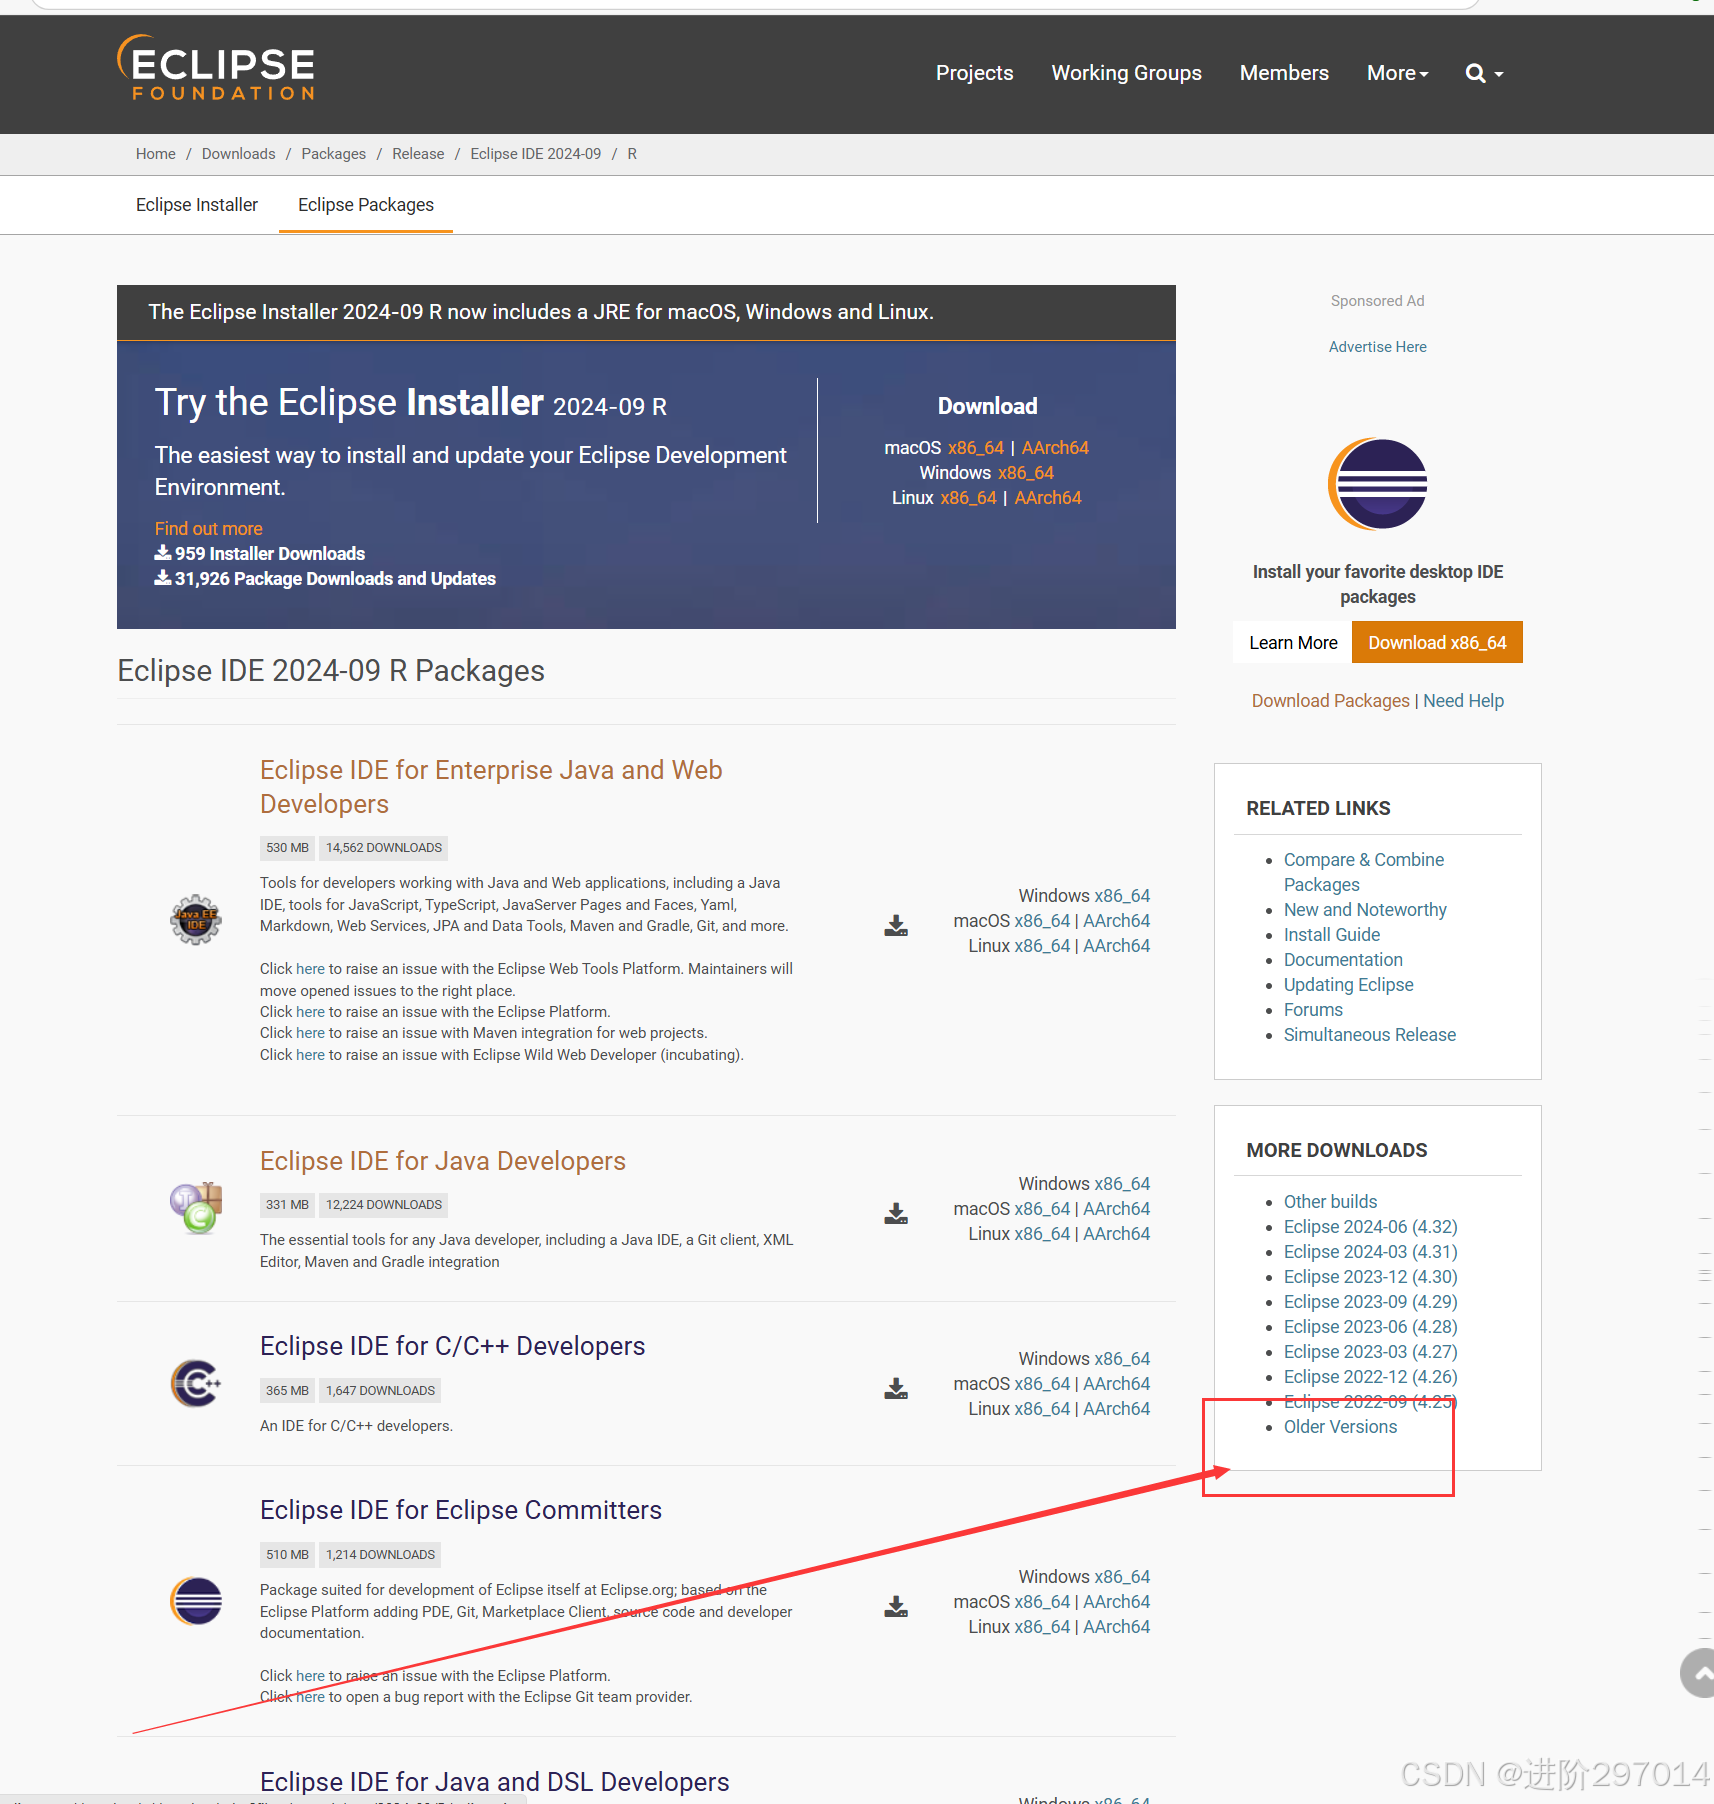Click download icon for C/C++ Developers package
The height and width of the screenshot is (1804, 1714).
click(x=896, y=1388)
